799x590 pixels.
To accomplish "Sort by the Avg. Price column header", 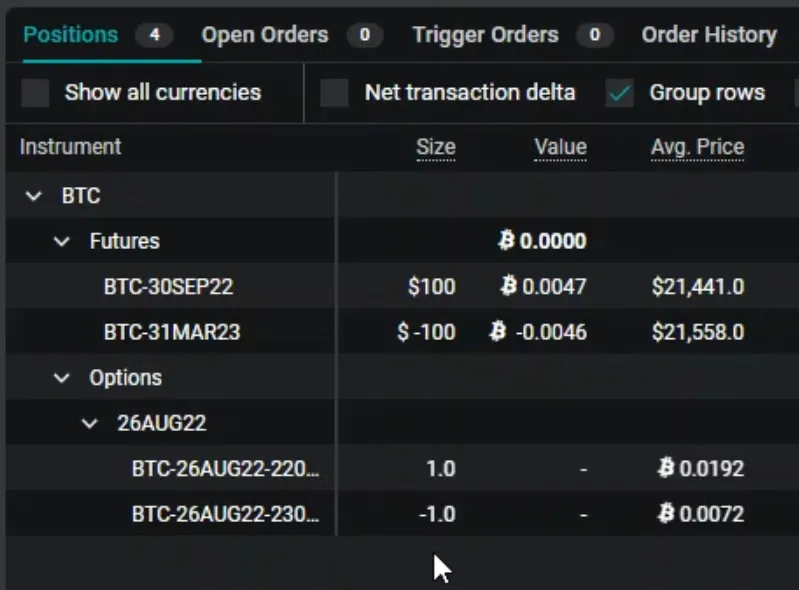I will click(698, 147).
